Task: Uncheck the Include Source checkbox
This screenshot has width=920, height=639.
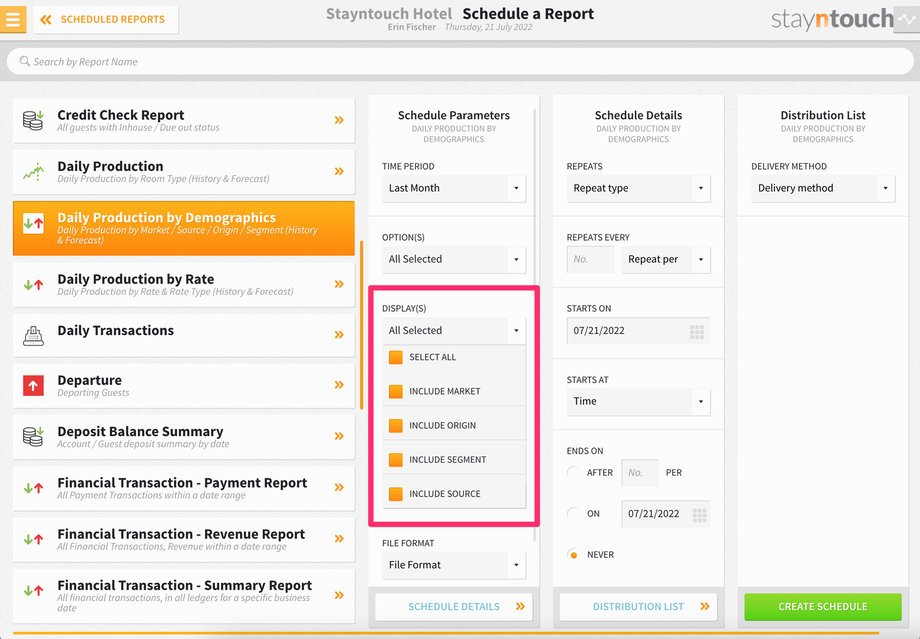Action: coord(396,494)
